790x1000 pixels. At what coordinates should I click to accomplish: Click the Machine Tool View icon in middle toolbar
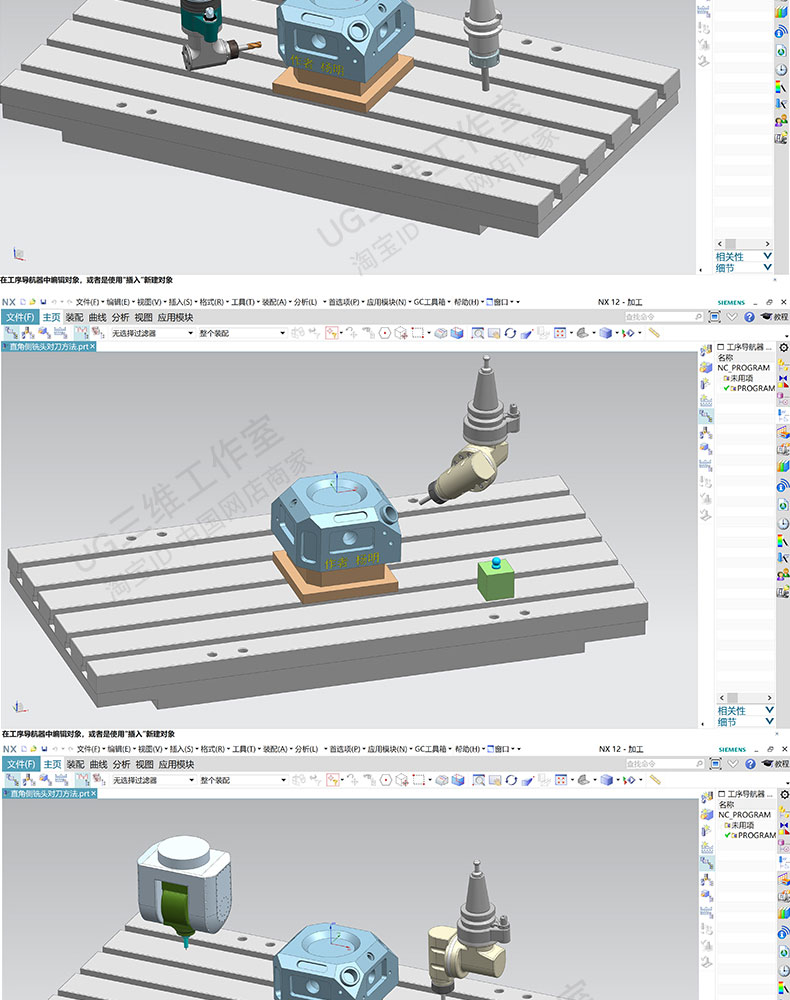pyautogui.click(x=27, y=332)
